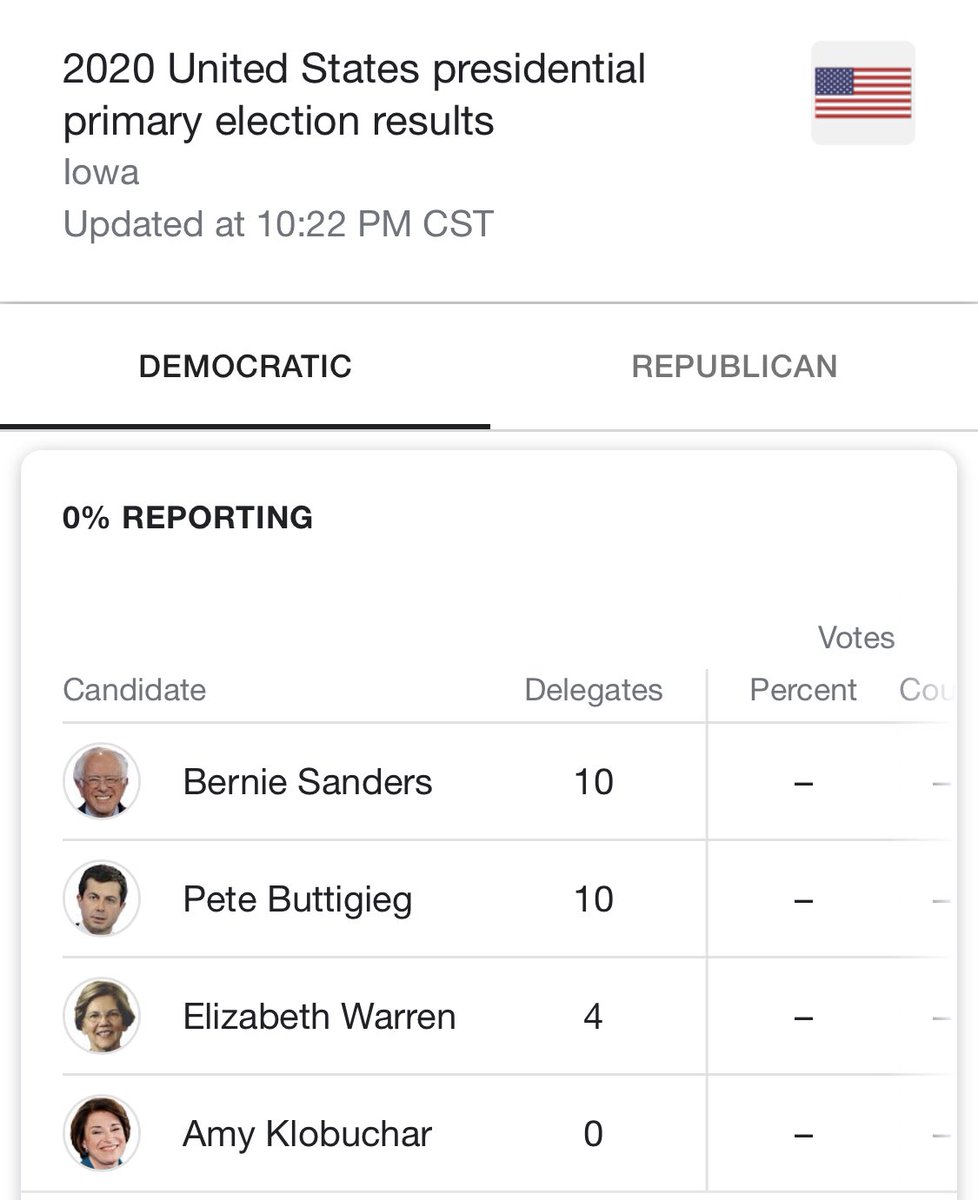The height and width of the screenshot is (1200, 978).
Task: Open the Amy Klobuchar name link
Action: click(x=307, y=1134)
